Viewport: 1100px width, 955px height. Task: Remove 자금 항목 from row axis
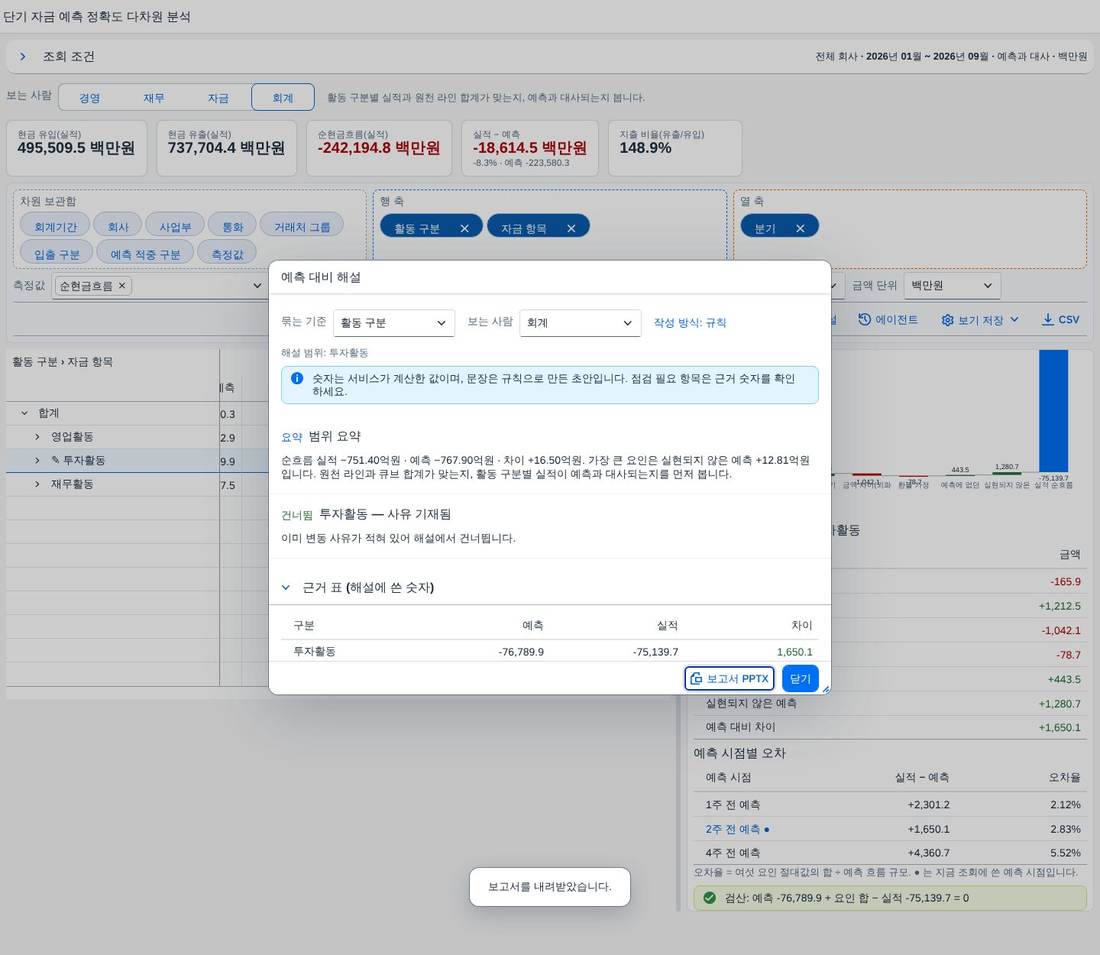[x=571, y=228]
